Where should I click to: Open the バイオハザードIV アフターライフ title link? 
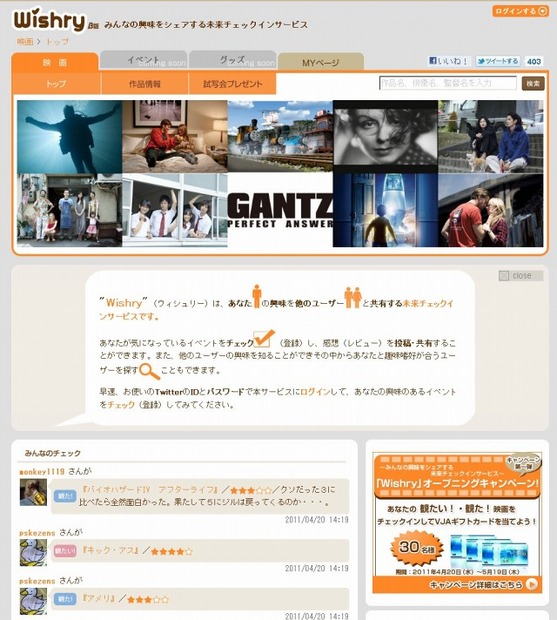click(x=149, y=490)
